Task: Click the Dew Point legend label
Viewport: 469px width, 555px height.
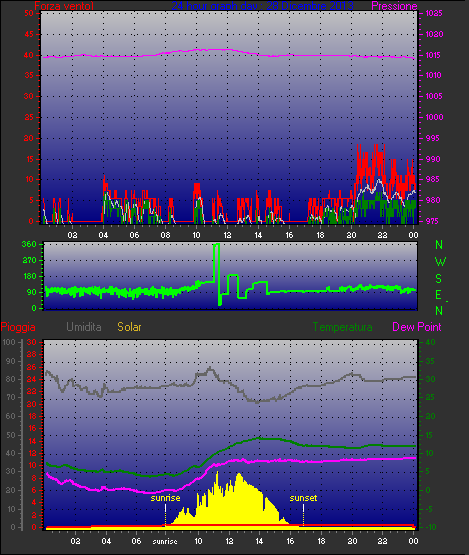Action: click(x=417, y=327)
